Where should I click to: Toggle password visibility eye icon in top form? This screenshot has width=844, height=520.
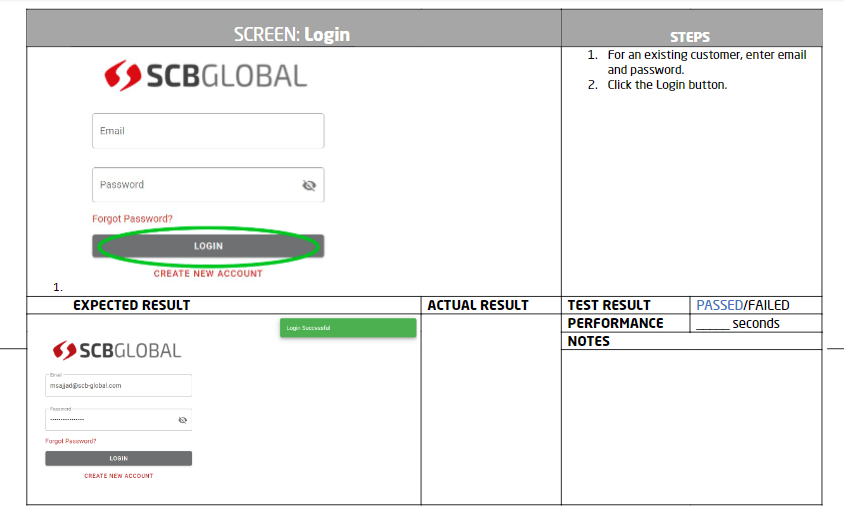coord(309,185)
